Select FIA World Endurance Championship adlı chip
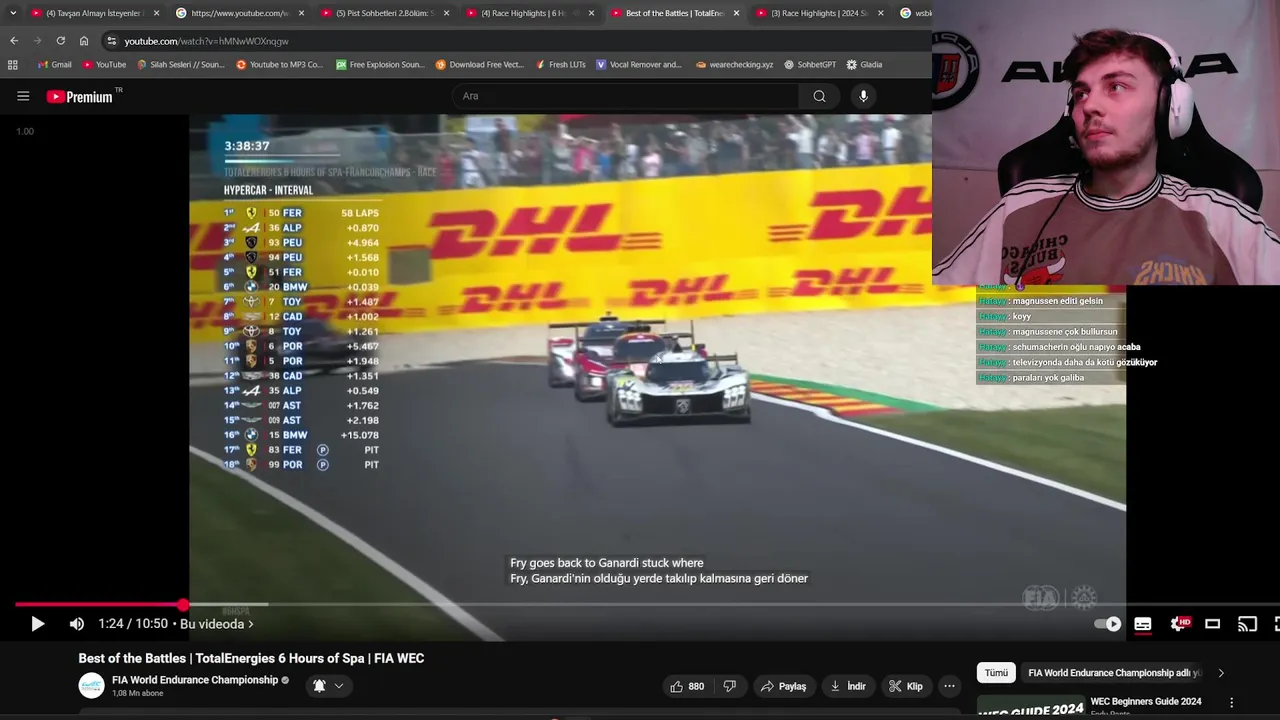Viewport: 1280px width, 720px height. (x=1115, y=673)
